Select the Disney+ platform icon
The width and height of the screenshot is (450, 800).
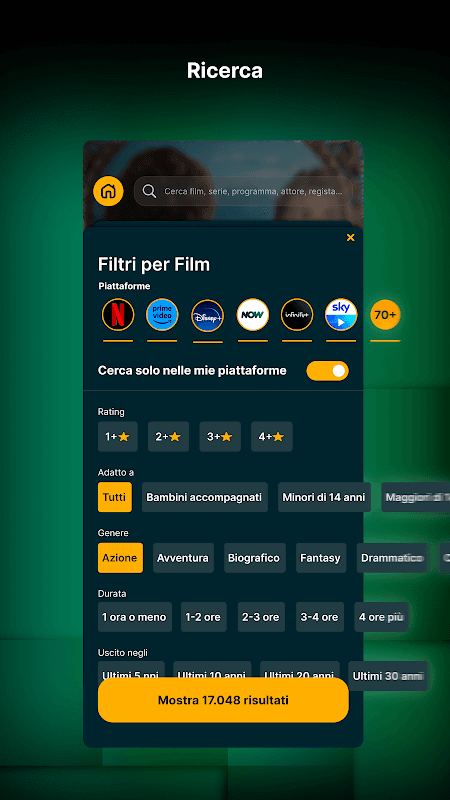(x=208, y=316)
